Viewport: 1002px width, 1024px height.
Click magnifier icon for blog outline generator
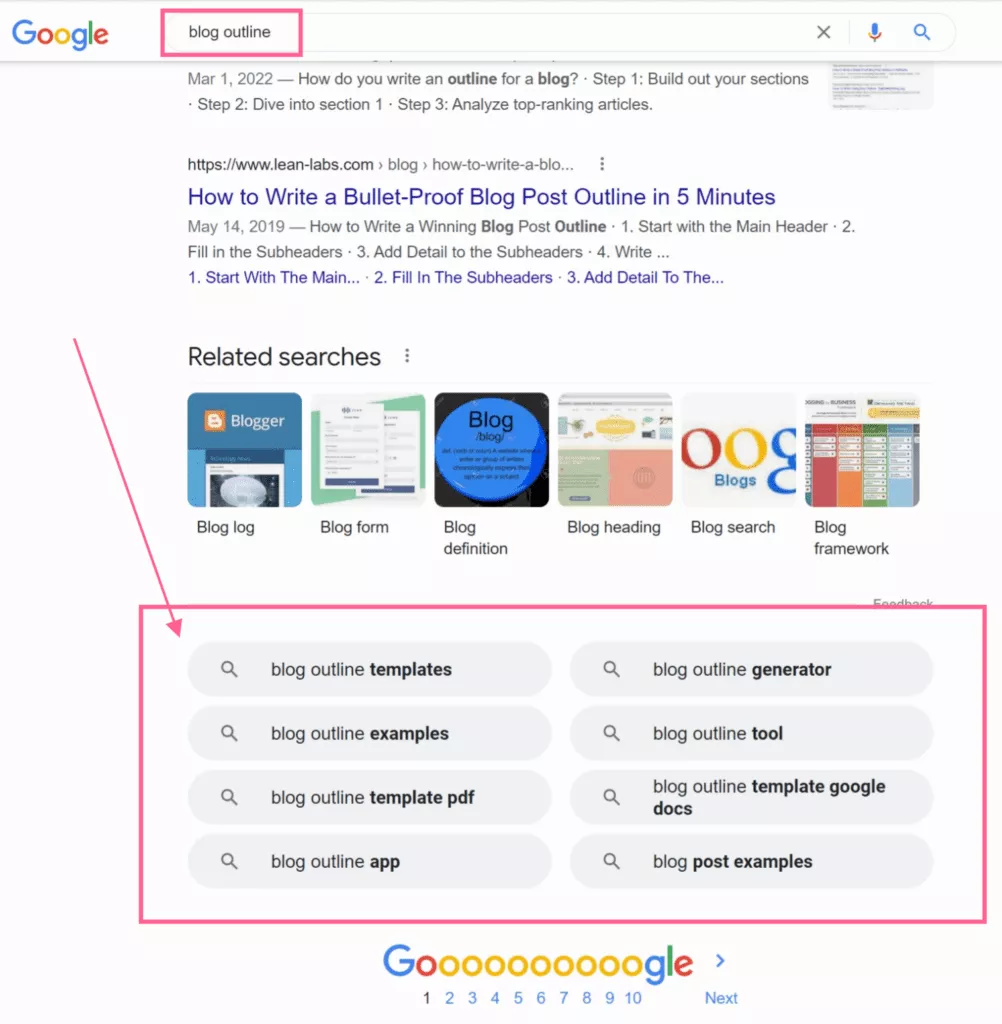(611, 669)
